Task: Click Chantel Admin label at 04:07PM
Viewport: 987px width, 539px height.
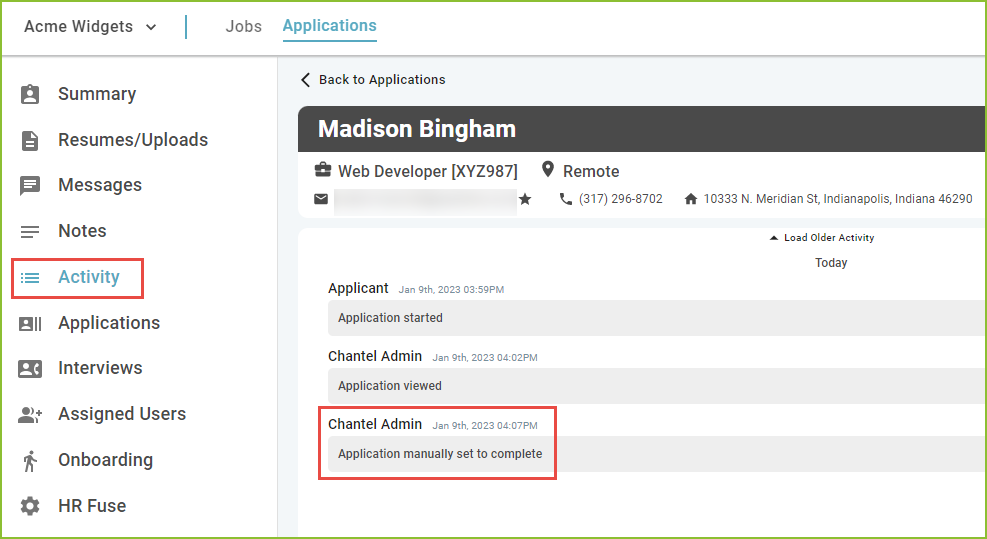Action: click(x=375, y=424)
